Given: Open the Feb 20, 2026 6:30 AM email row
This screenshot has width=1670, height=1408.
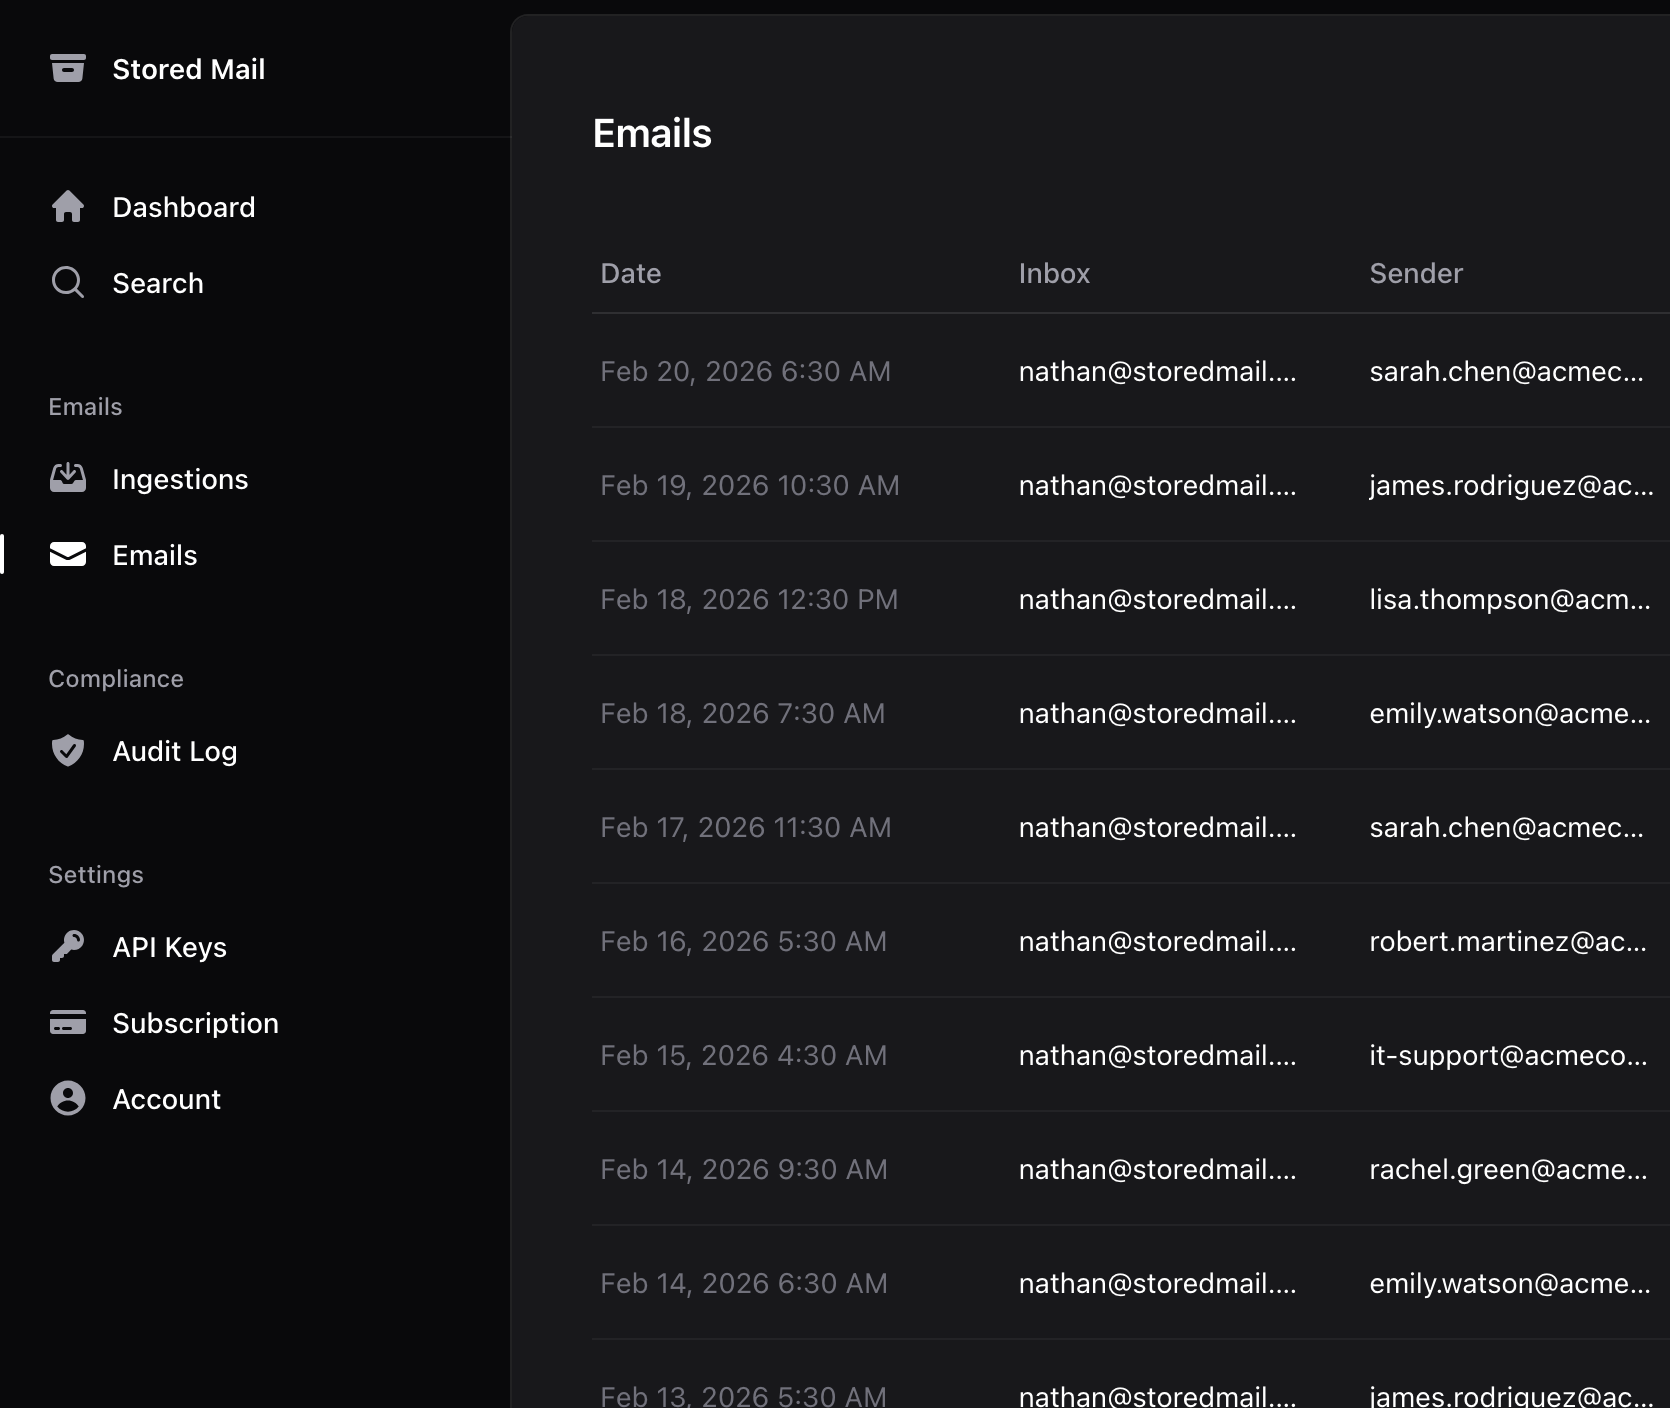Looking at the screenshot, I should point(745,371).
